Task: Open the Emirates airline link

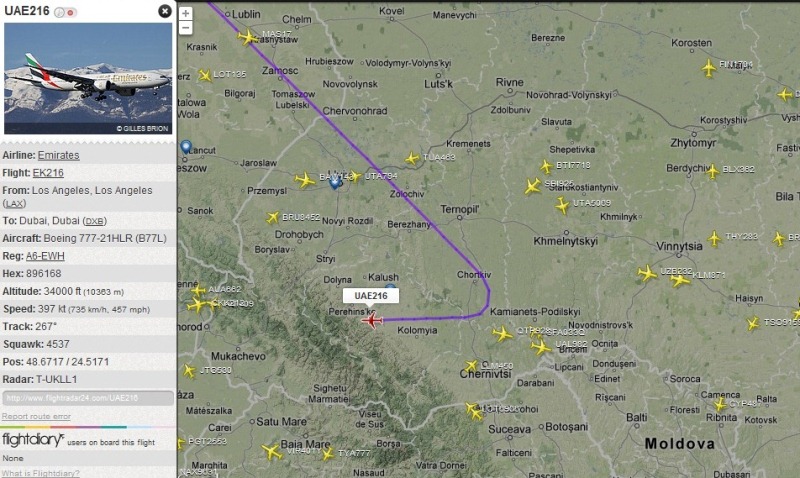Action: coord(59,155)
